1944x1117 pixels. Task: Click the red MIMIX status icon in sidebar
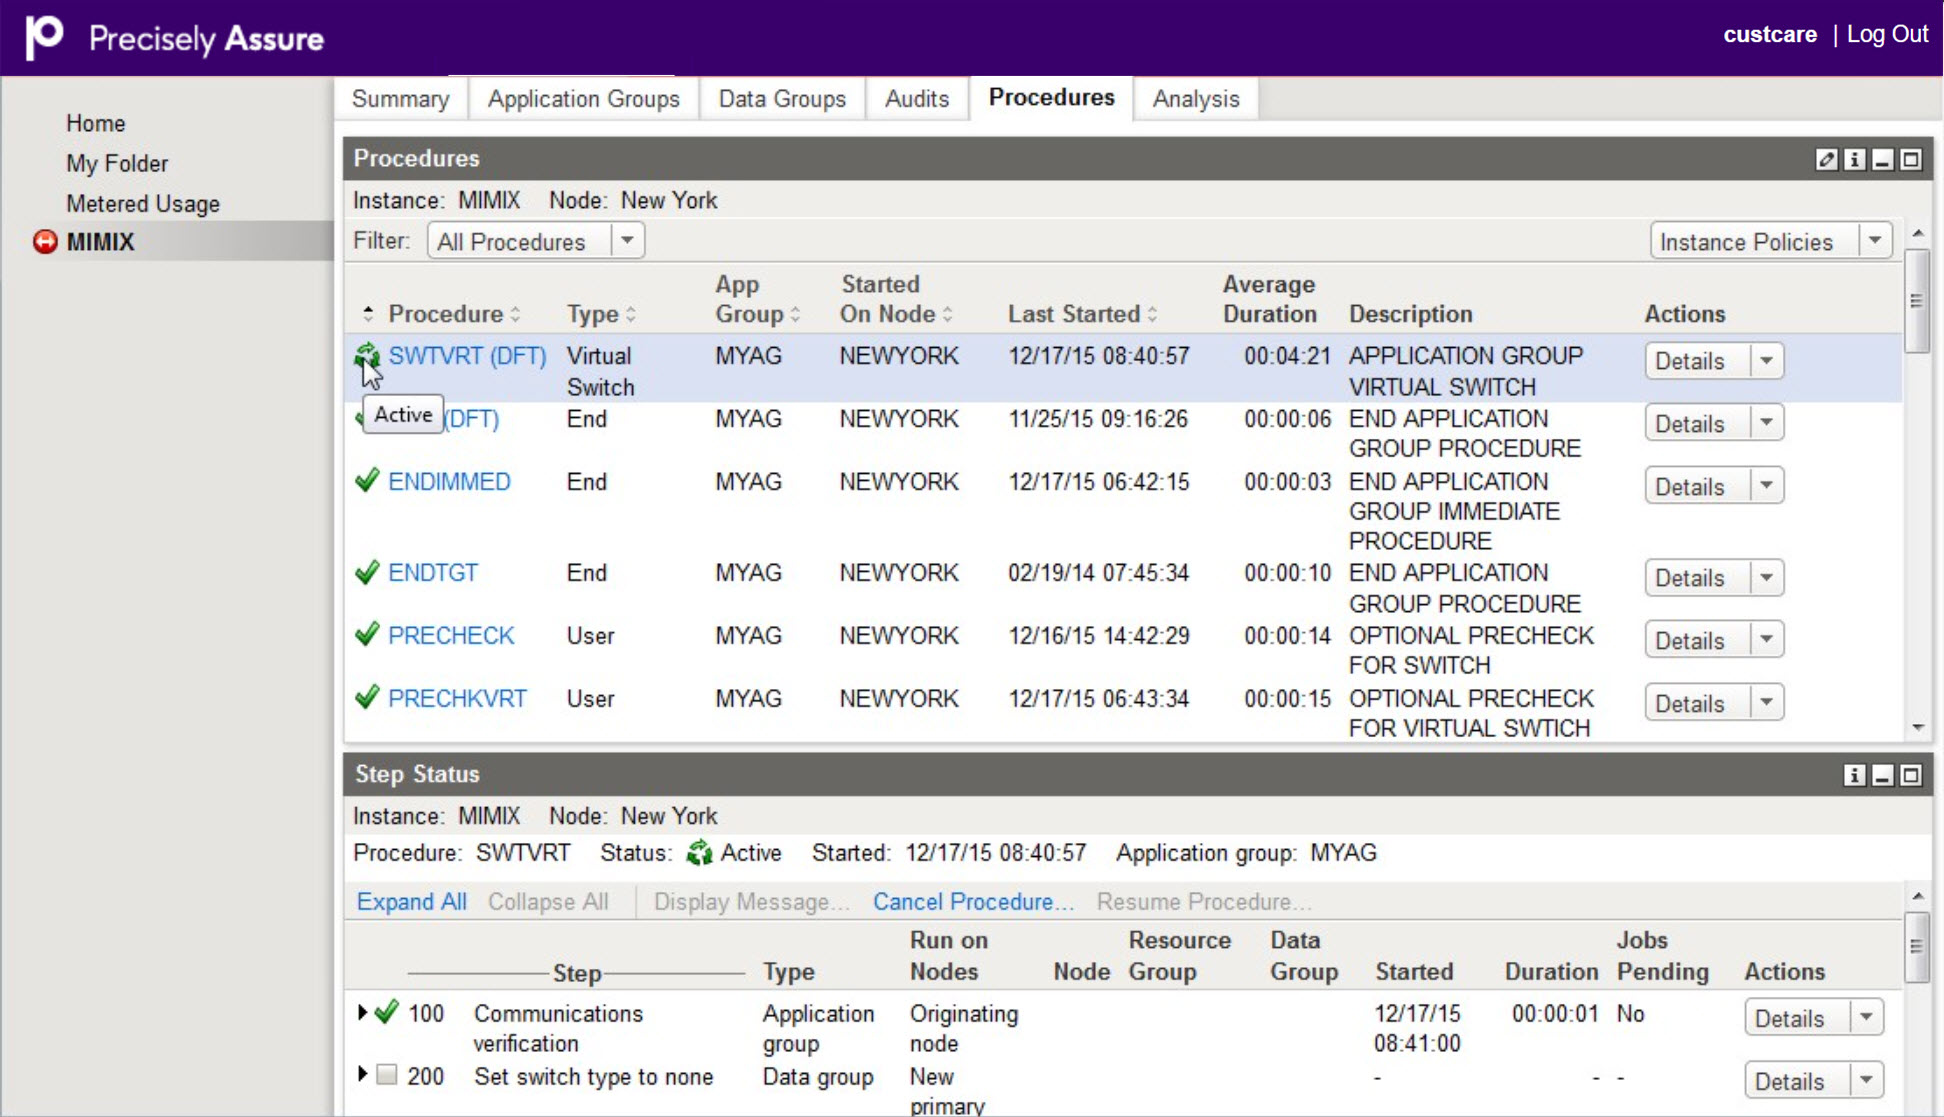(x=45, y=242)
